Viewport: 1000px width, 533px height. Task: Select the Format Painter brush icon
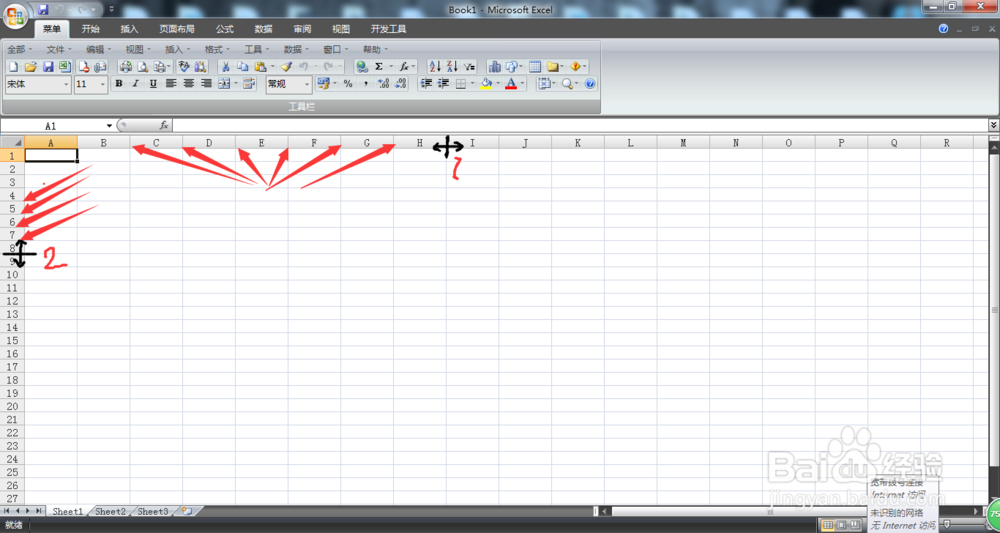286,66
